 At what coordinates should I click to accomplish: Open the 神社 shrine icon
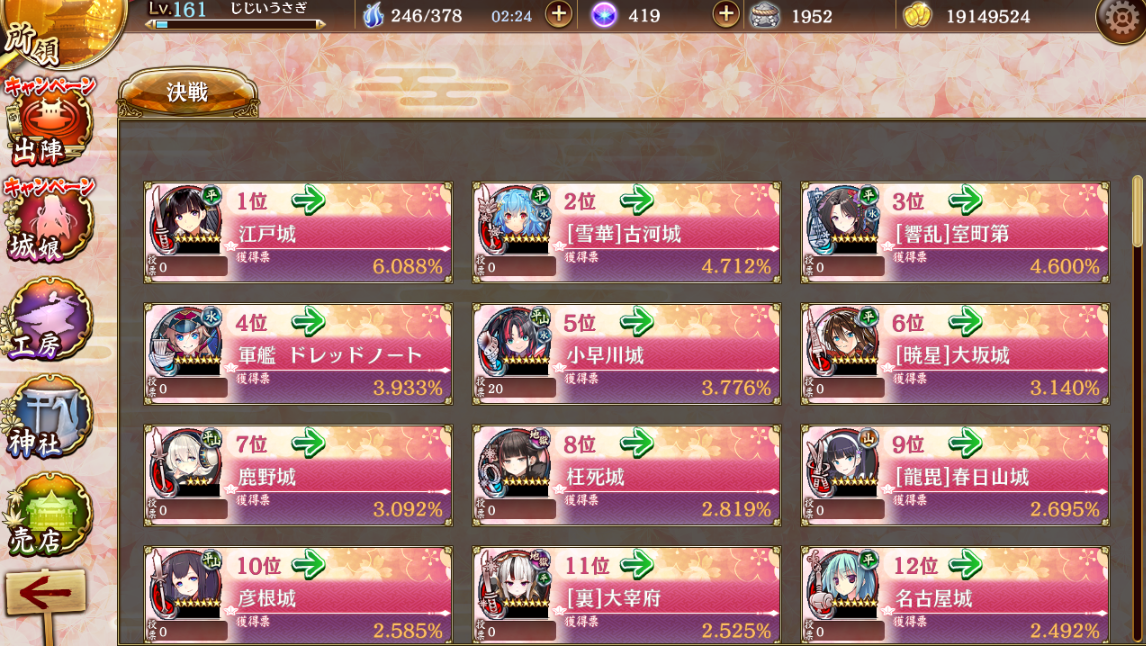point(49,417)
